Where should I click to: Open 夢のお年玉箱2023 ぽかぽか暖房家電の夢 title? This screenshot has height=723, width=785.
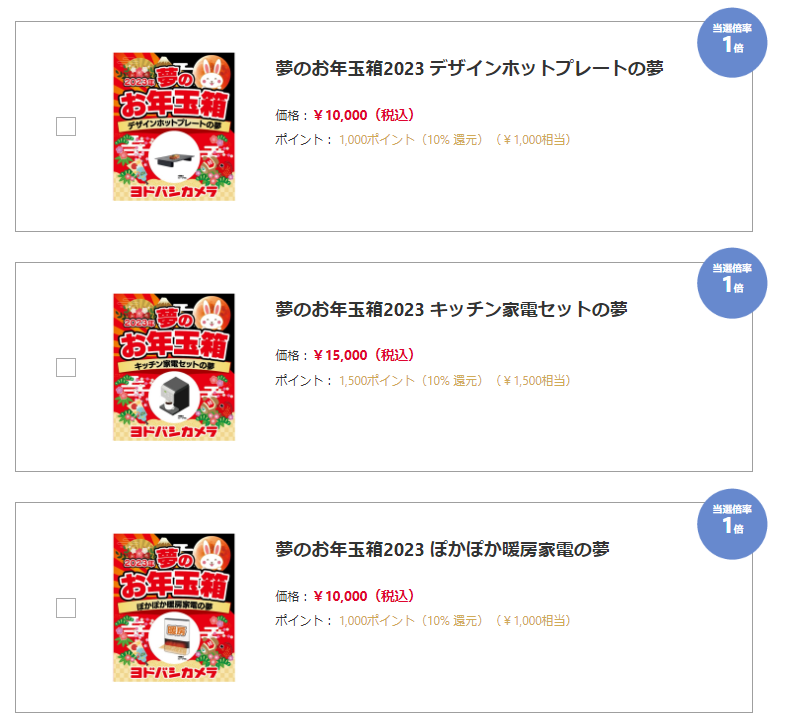[x=442, y=549]
